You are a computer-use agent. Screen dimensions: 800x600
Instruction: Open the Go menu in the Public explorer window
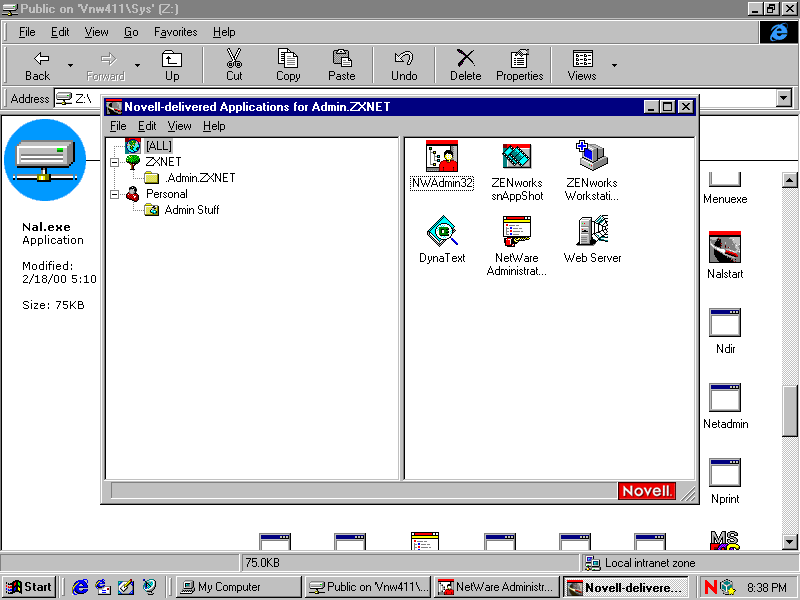coord(131,32)
